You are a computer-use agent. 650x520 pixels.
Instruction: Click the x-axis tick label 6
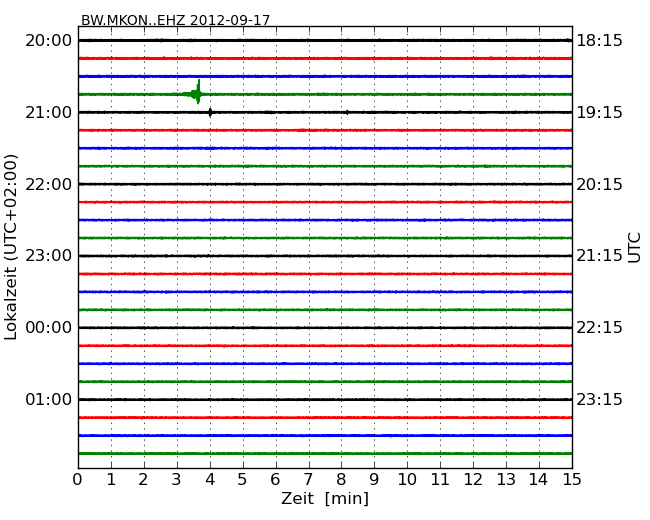click(275, 479)
